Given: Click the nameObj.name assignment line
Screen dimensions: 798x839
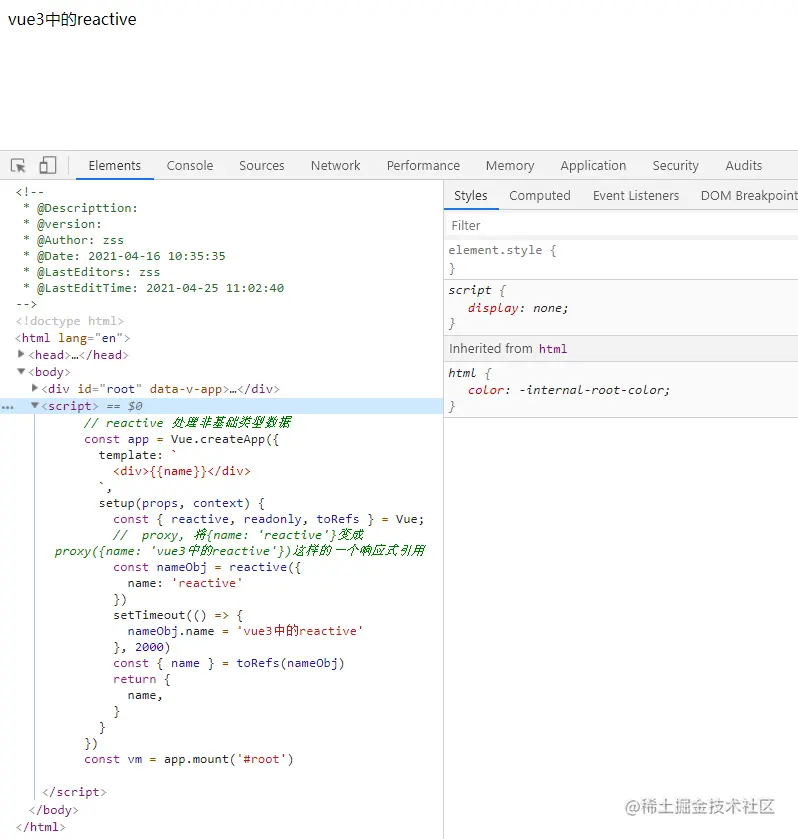Looking at the screenshot, I should pyautogui.click(x=245, y=631).
